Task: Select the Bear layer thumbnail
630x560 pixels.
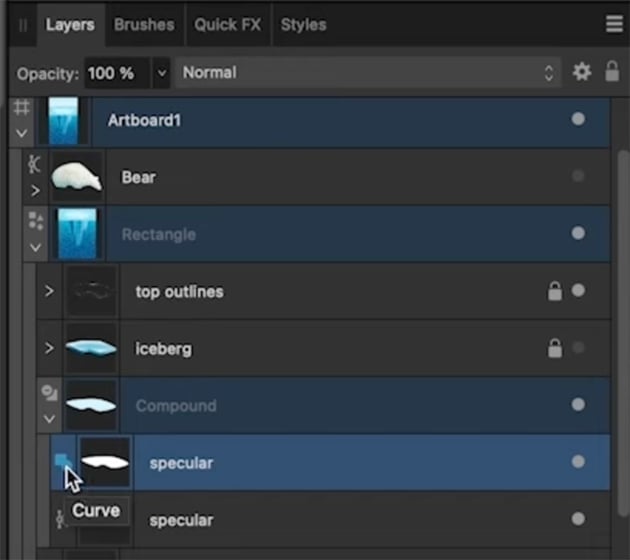Action: coord(77,177)
